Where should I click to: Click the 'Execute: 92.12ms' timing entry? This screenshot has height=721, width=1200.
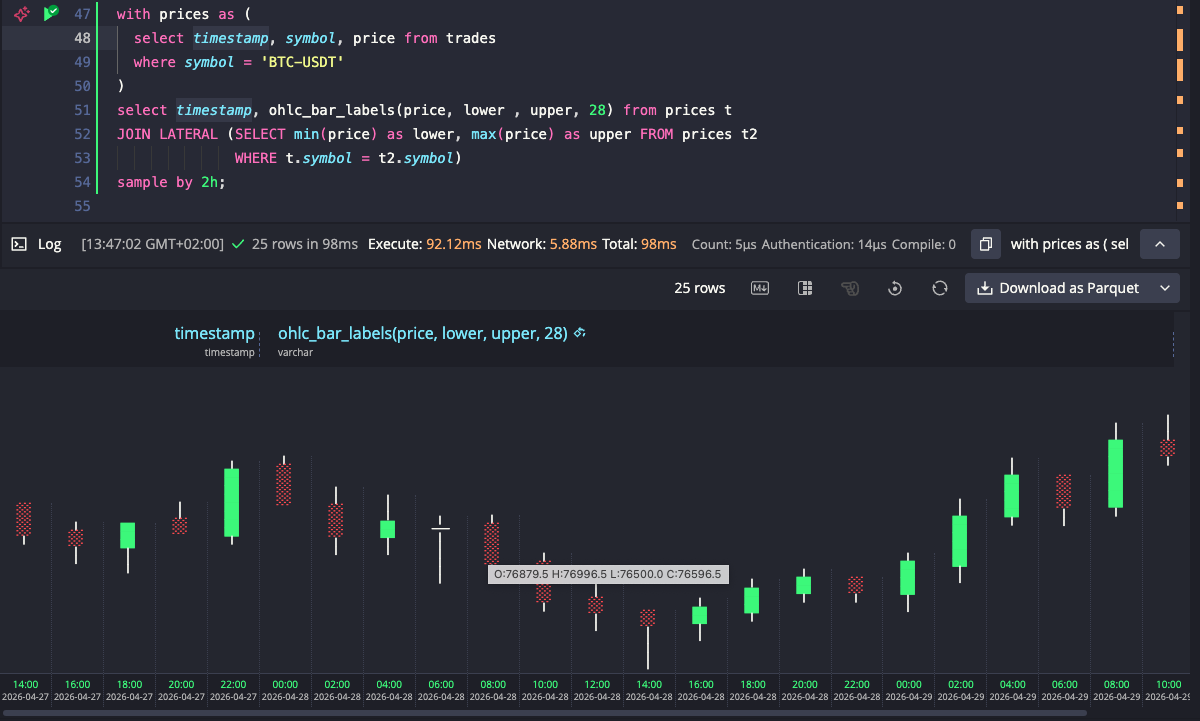(x=425, y=244)
